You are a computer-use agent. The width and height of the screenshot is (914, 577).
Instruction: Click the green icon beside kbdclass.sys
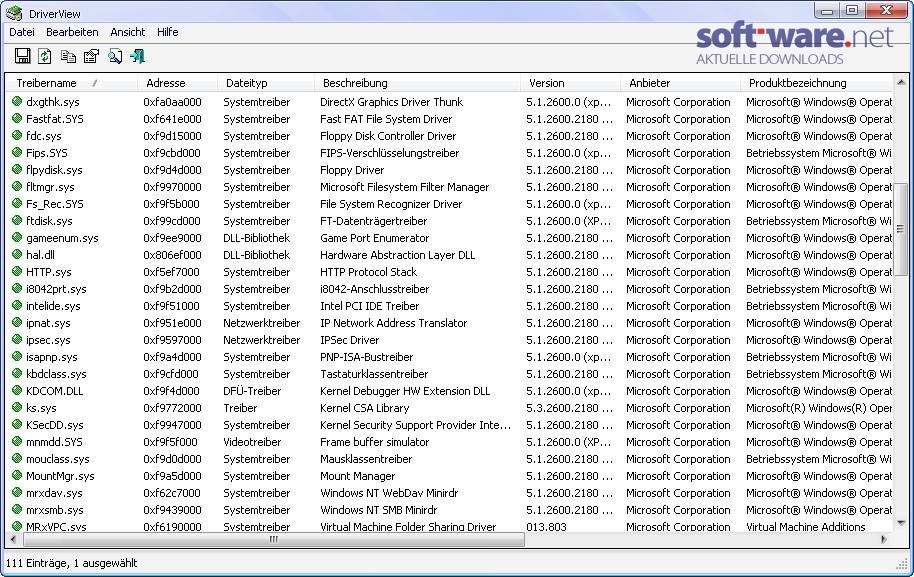[x=17, y=374]
